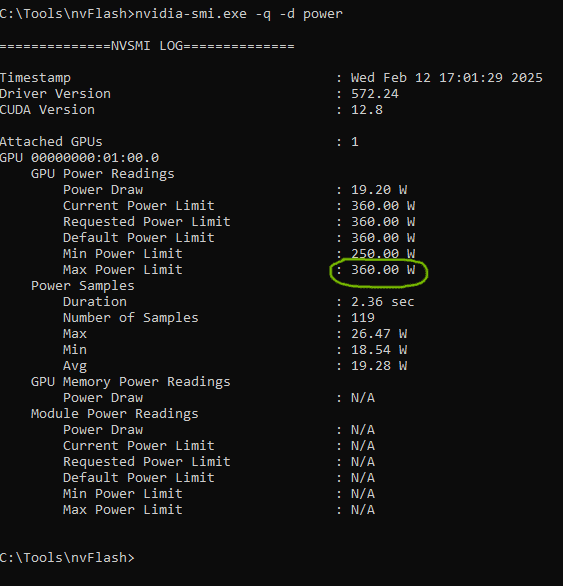Click the power draw value '19.20 W'
This screenshot has width=563, height=586.
tap(379, 190)
